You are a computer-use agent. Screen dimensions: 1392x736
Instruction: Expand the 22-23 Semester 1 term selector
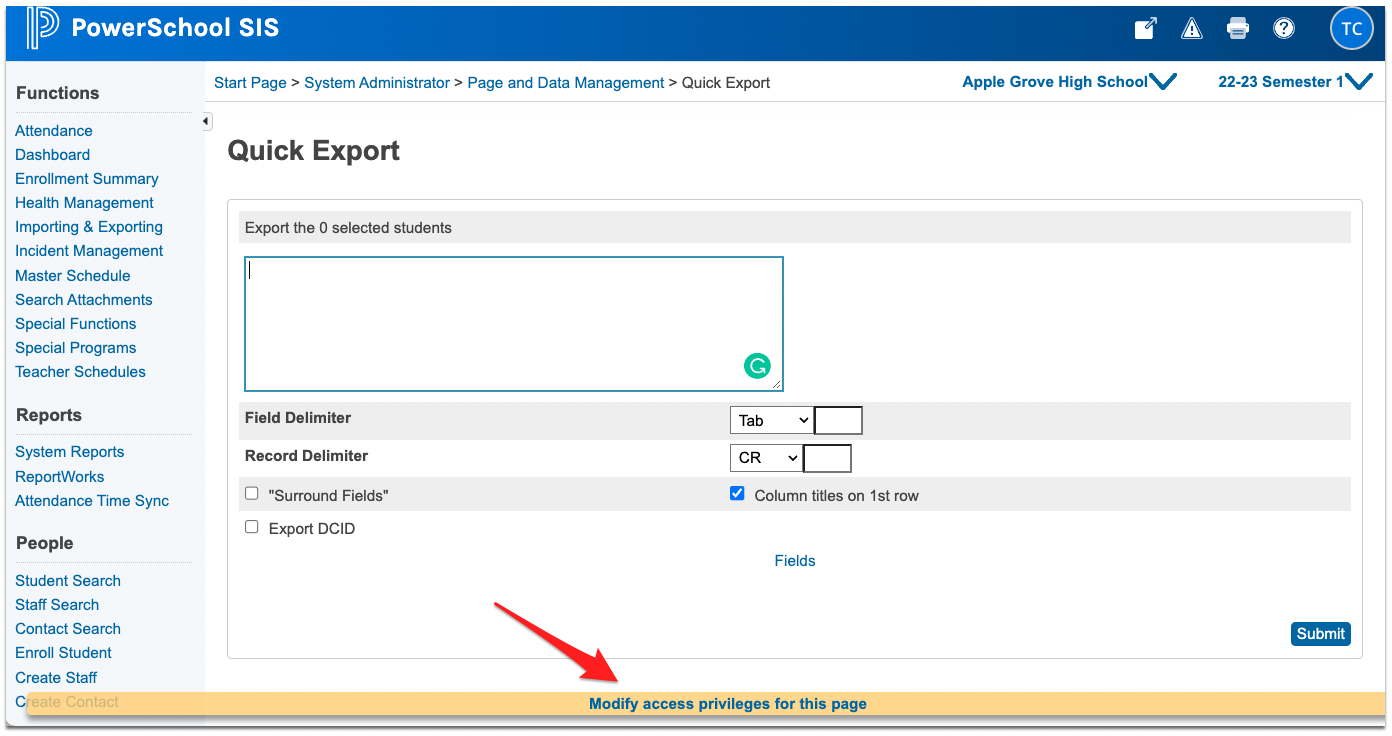coord(1294,82)
